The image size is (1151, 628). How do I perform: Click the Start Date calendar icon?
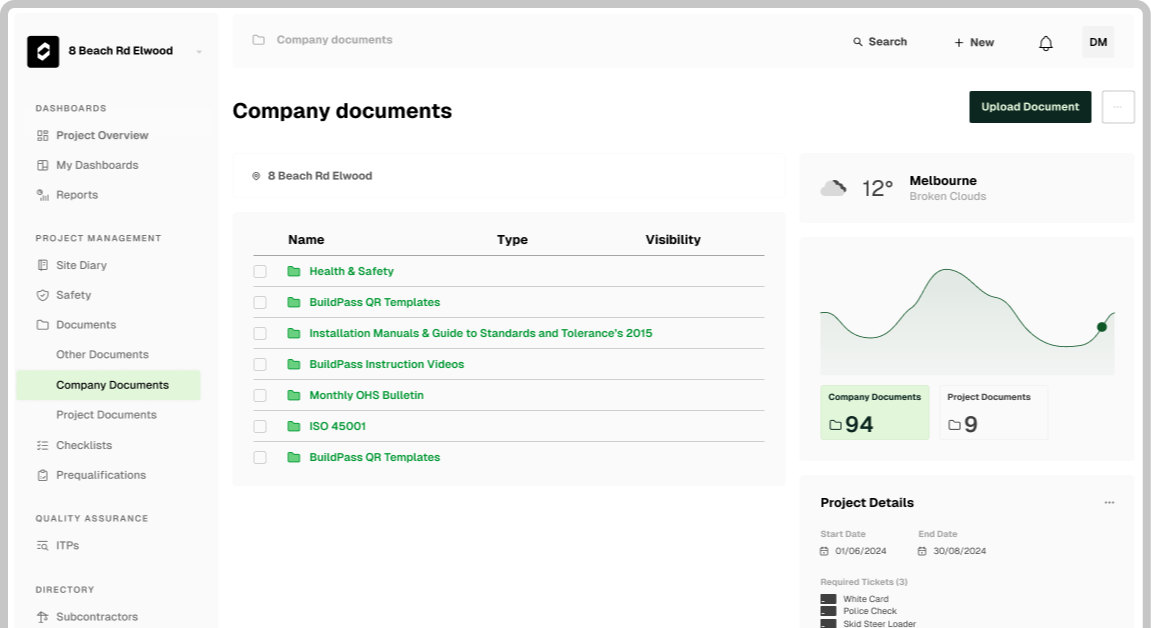[824, 551]
